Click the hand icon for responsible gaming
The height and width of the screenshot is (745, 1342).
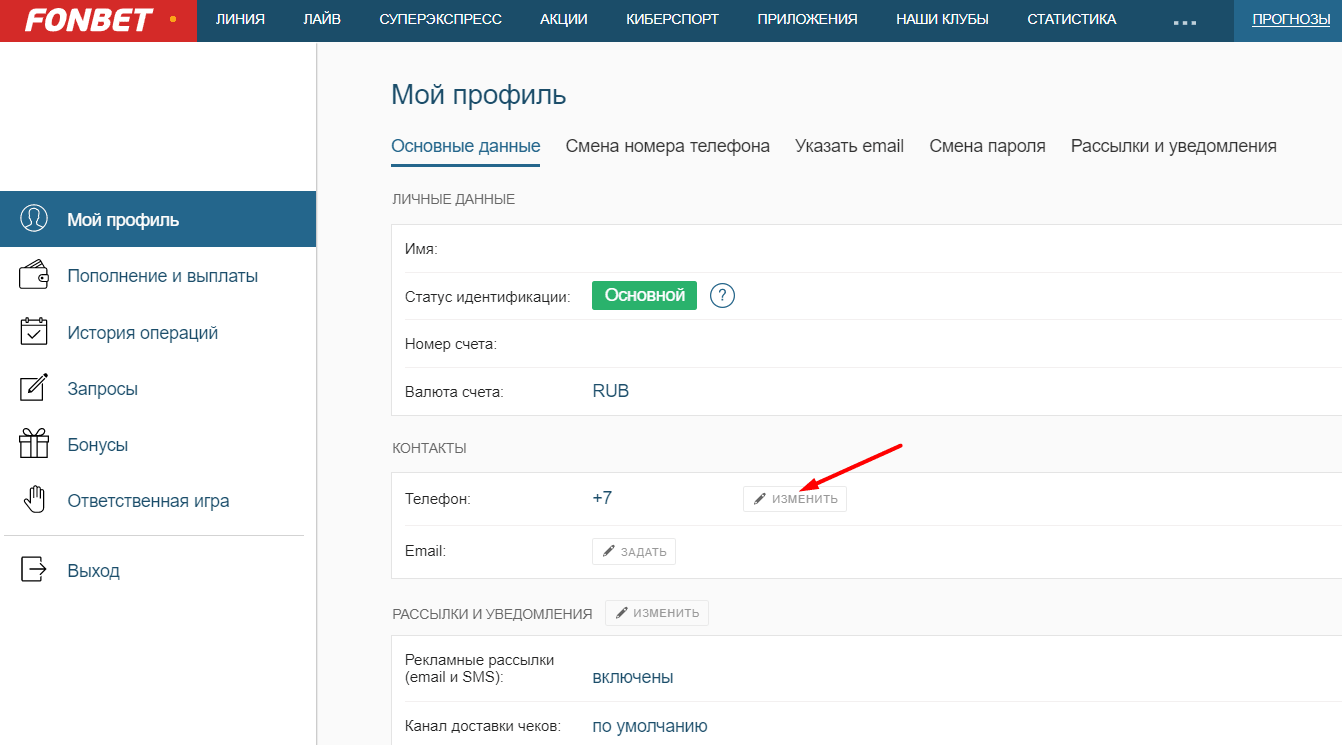click(x=34, y=500)
